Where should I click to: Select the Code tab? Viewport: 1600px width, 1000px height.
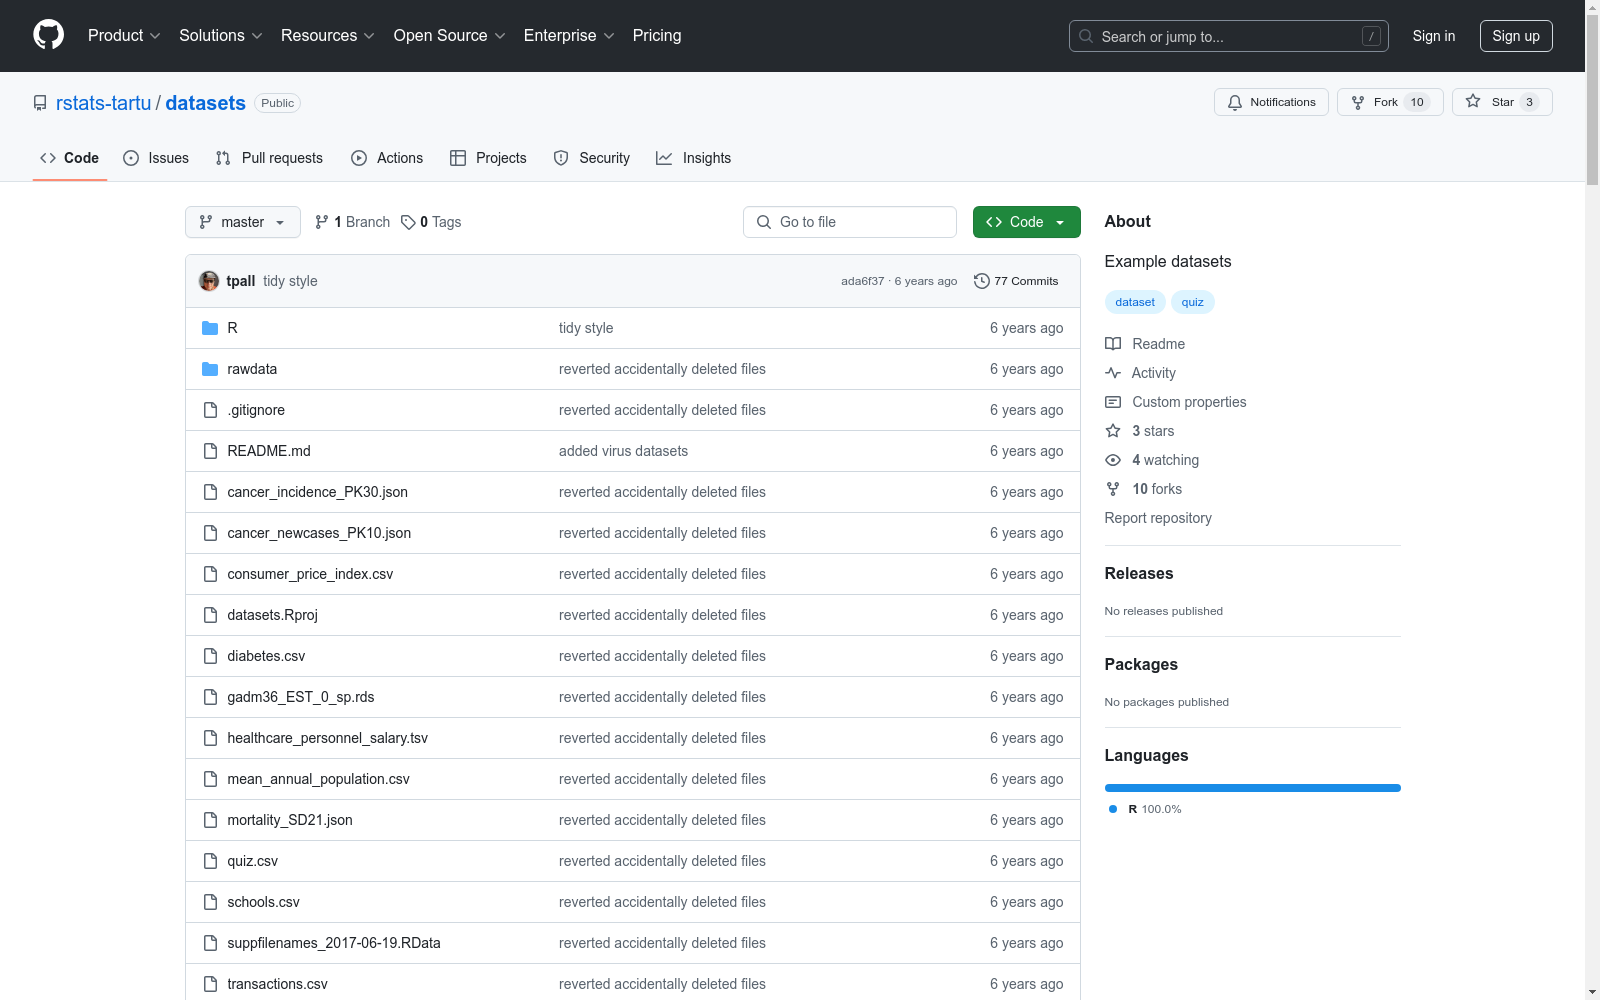click(70, 158)
